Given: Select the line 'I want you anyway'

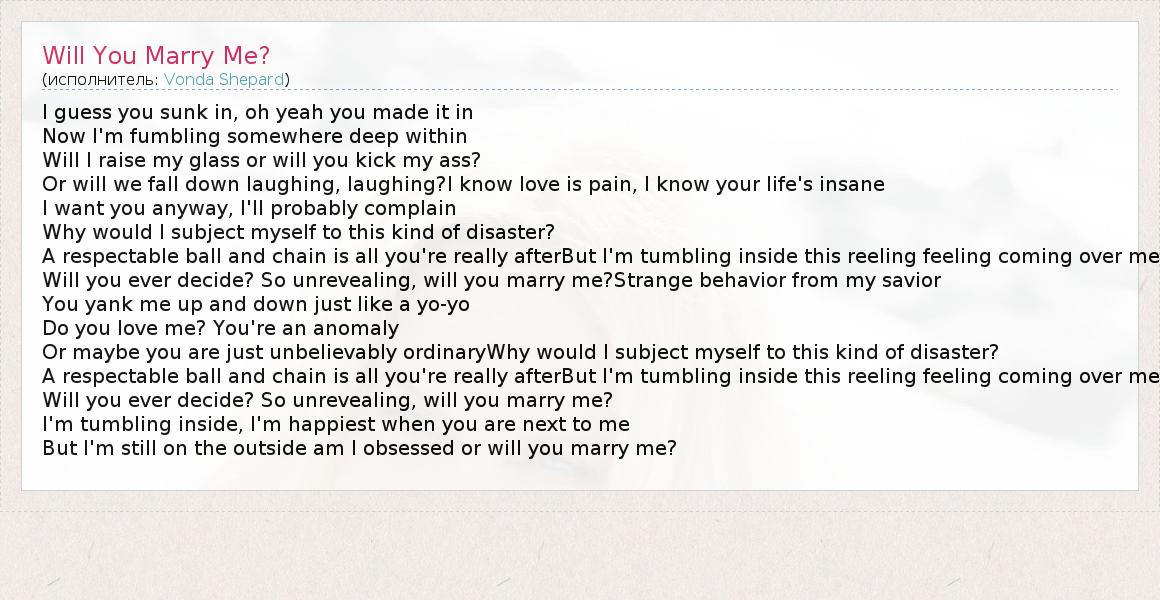Looking at the screenshot, I should pos(249,208).
